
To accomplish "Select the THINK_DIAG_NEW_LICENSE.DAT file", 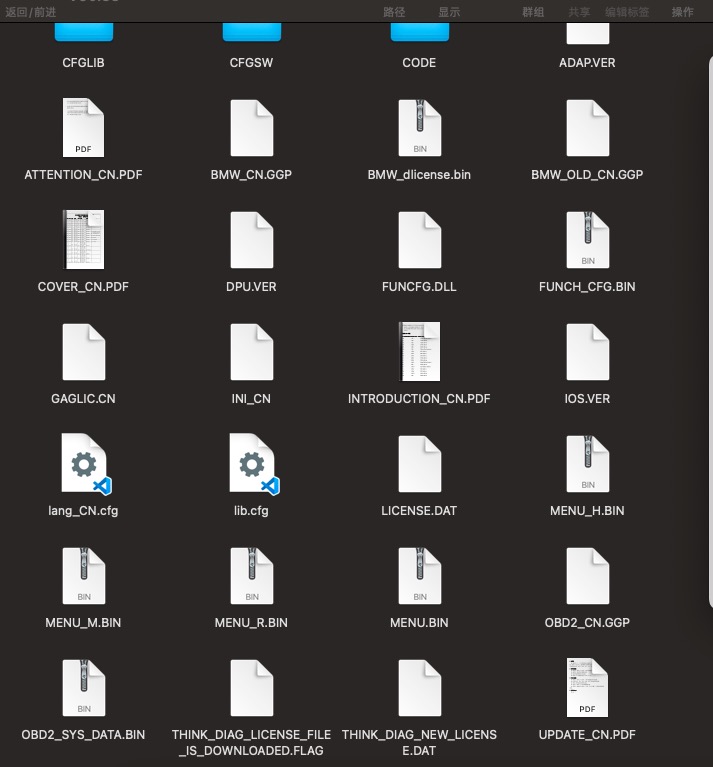I will point(419,687).
